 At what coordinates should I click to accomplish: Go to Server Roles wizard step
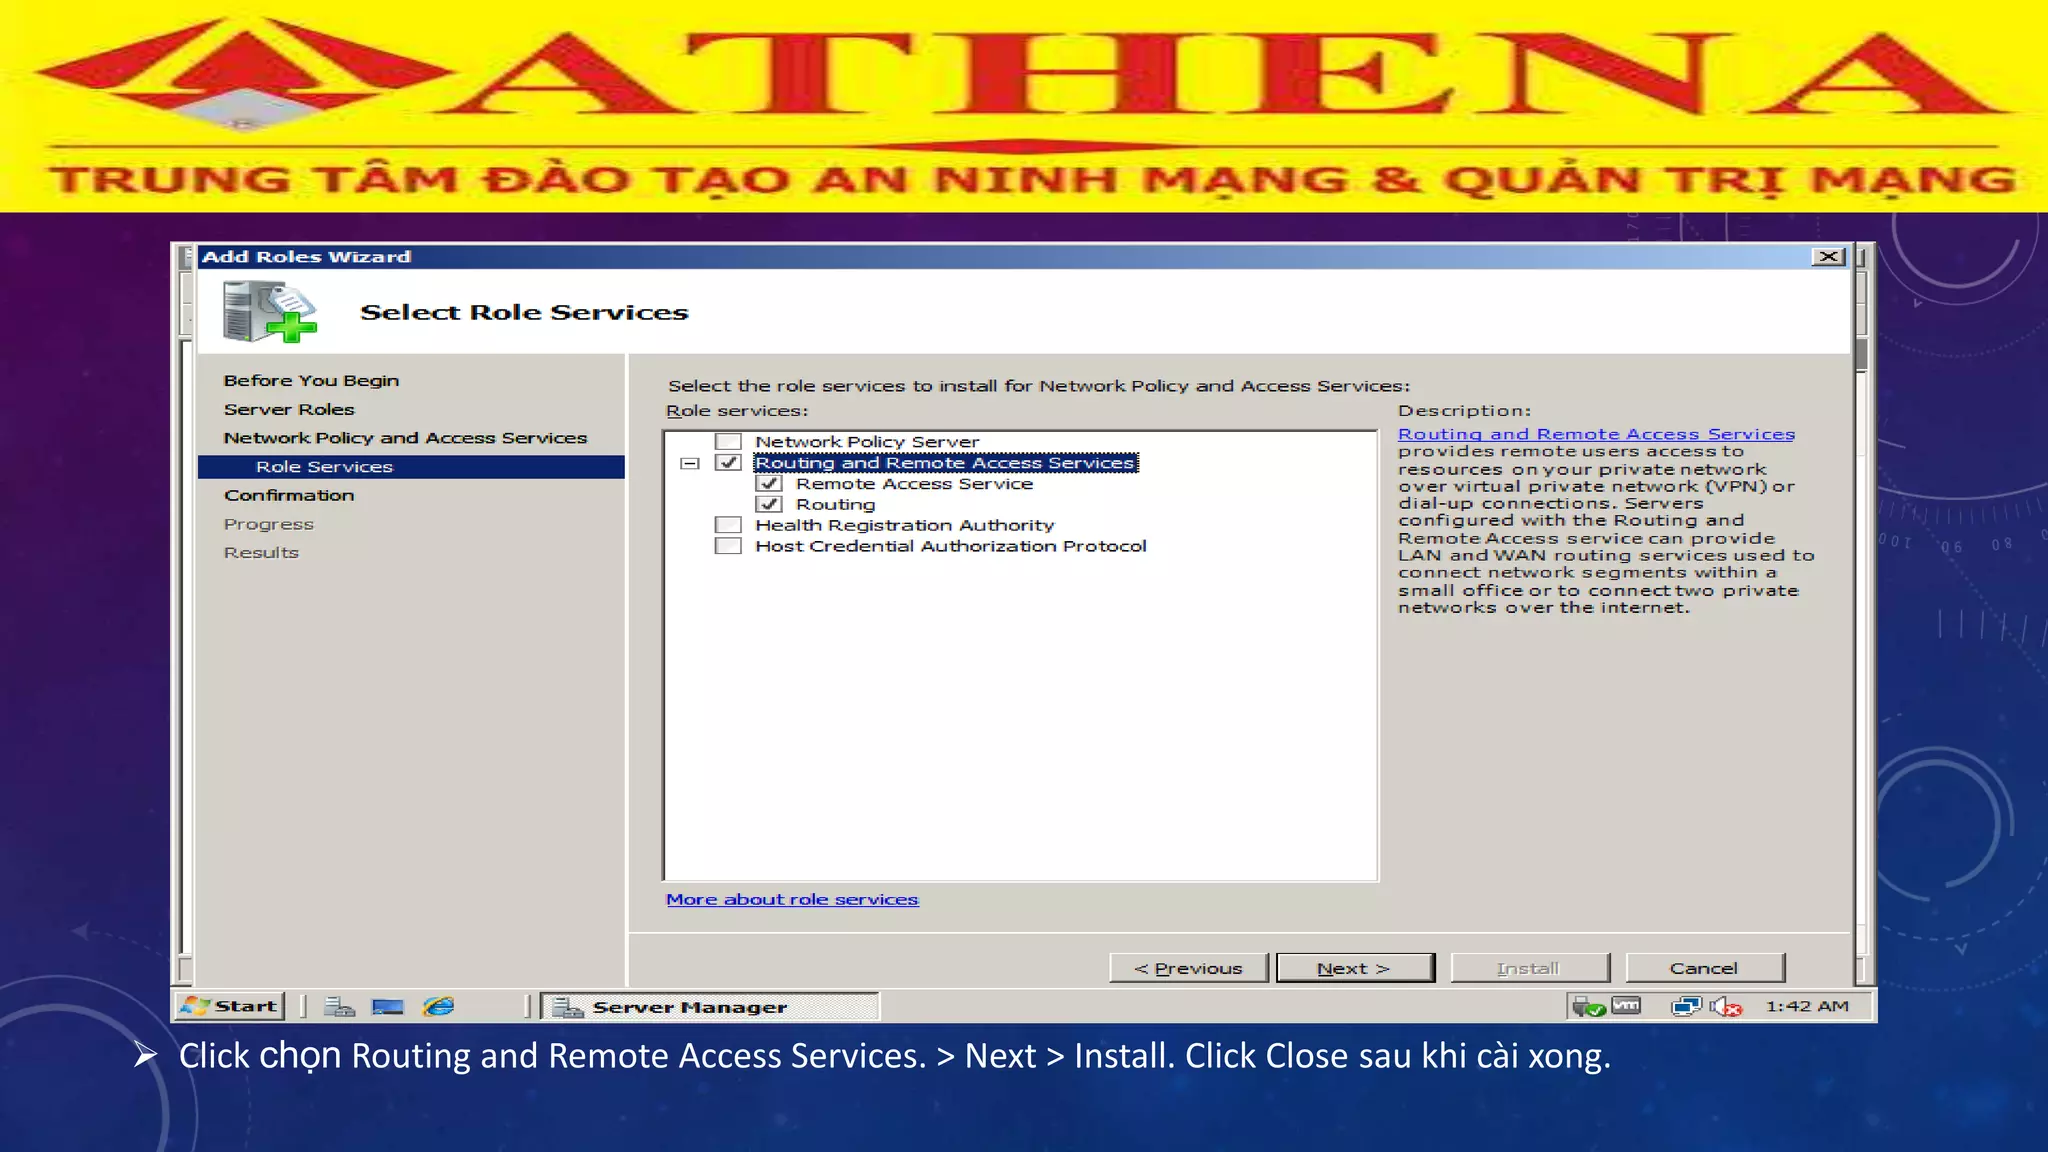pos(289,409)
